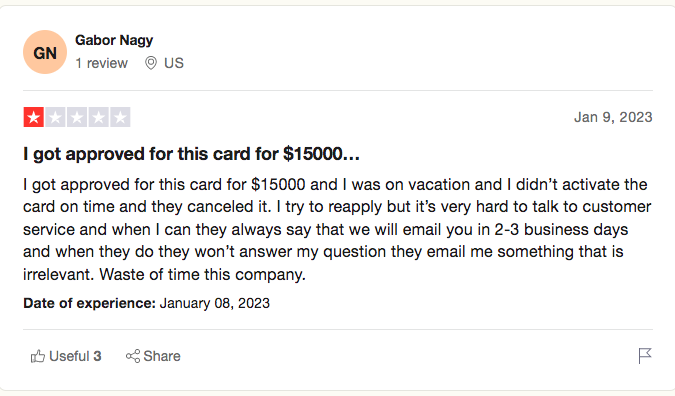Click the 'Date of experience' line

pyautogui.click(x=146, y=303)
